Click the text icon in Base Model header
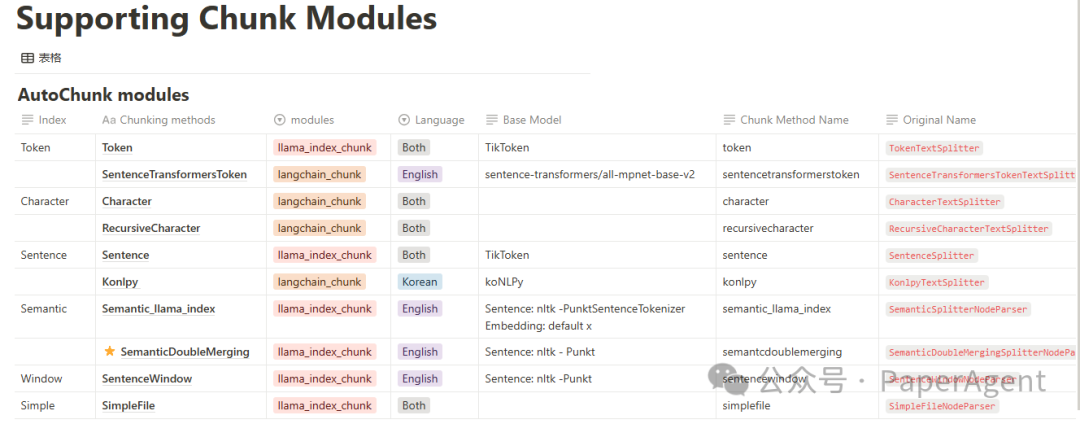The image size is (1080, 424). pos(492,120)
